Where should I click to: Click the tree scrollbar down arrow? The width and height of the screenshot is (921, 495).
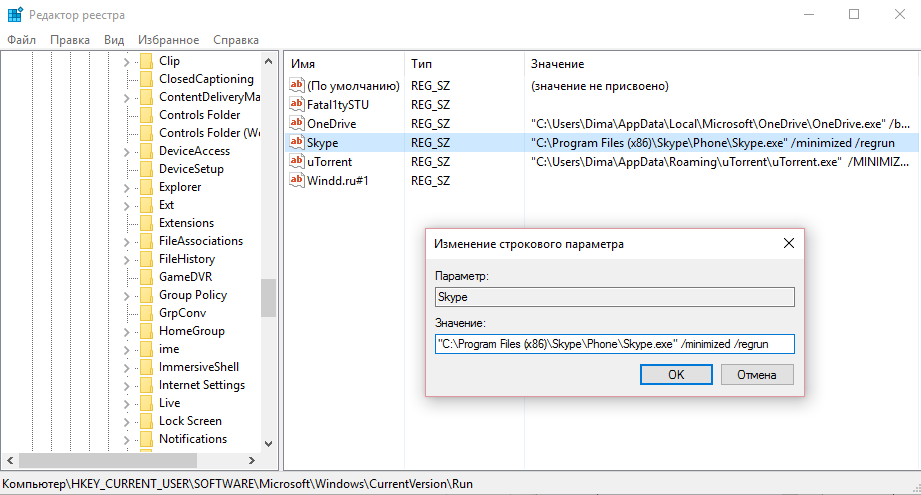tap(268, 444)
